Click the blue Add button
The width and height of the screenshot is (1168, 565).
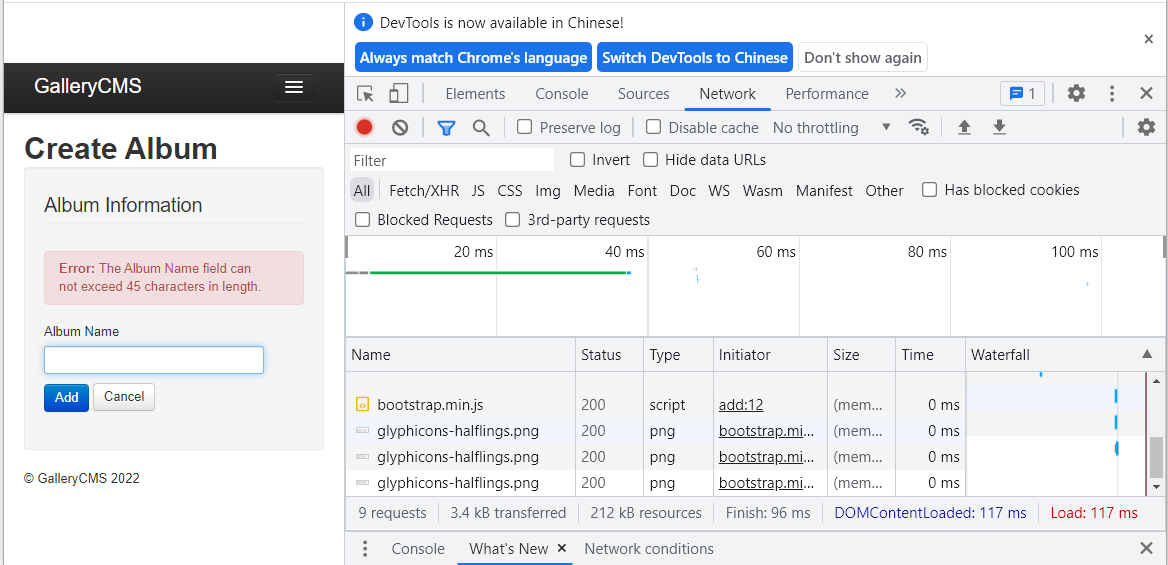click(x=66, y=397)
